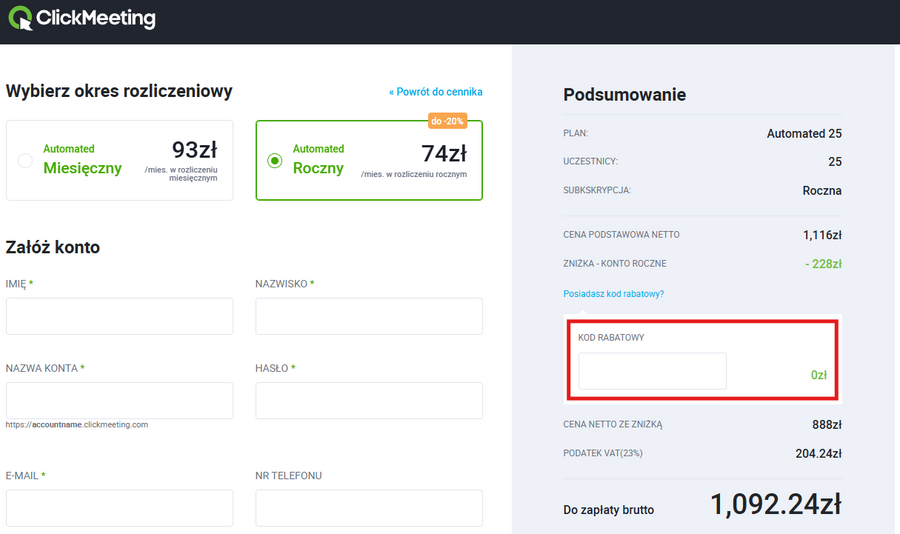Click the orange do -20% badge

[449, 121]
